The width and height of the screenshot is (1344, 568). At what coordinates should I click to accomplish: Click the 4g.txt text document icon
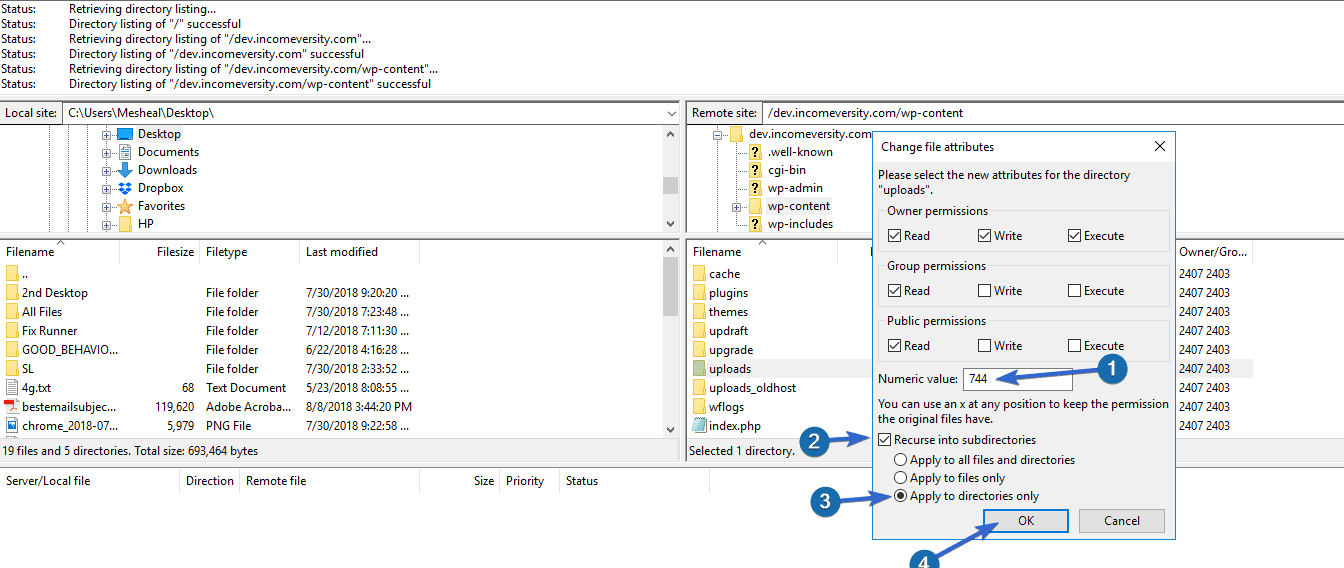(12, 388)
